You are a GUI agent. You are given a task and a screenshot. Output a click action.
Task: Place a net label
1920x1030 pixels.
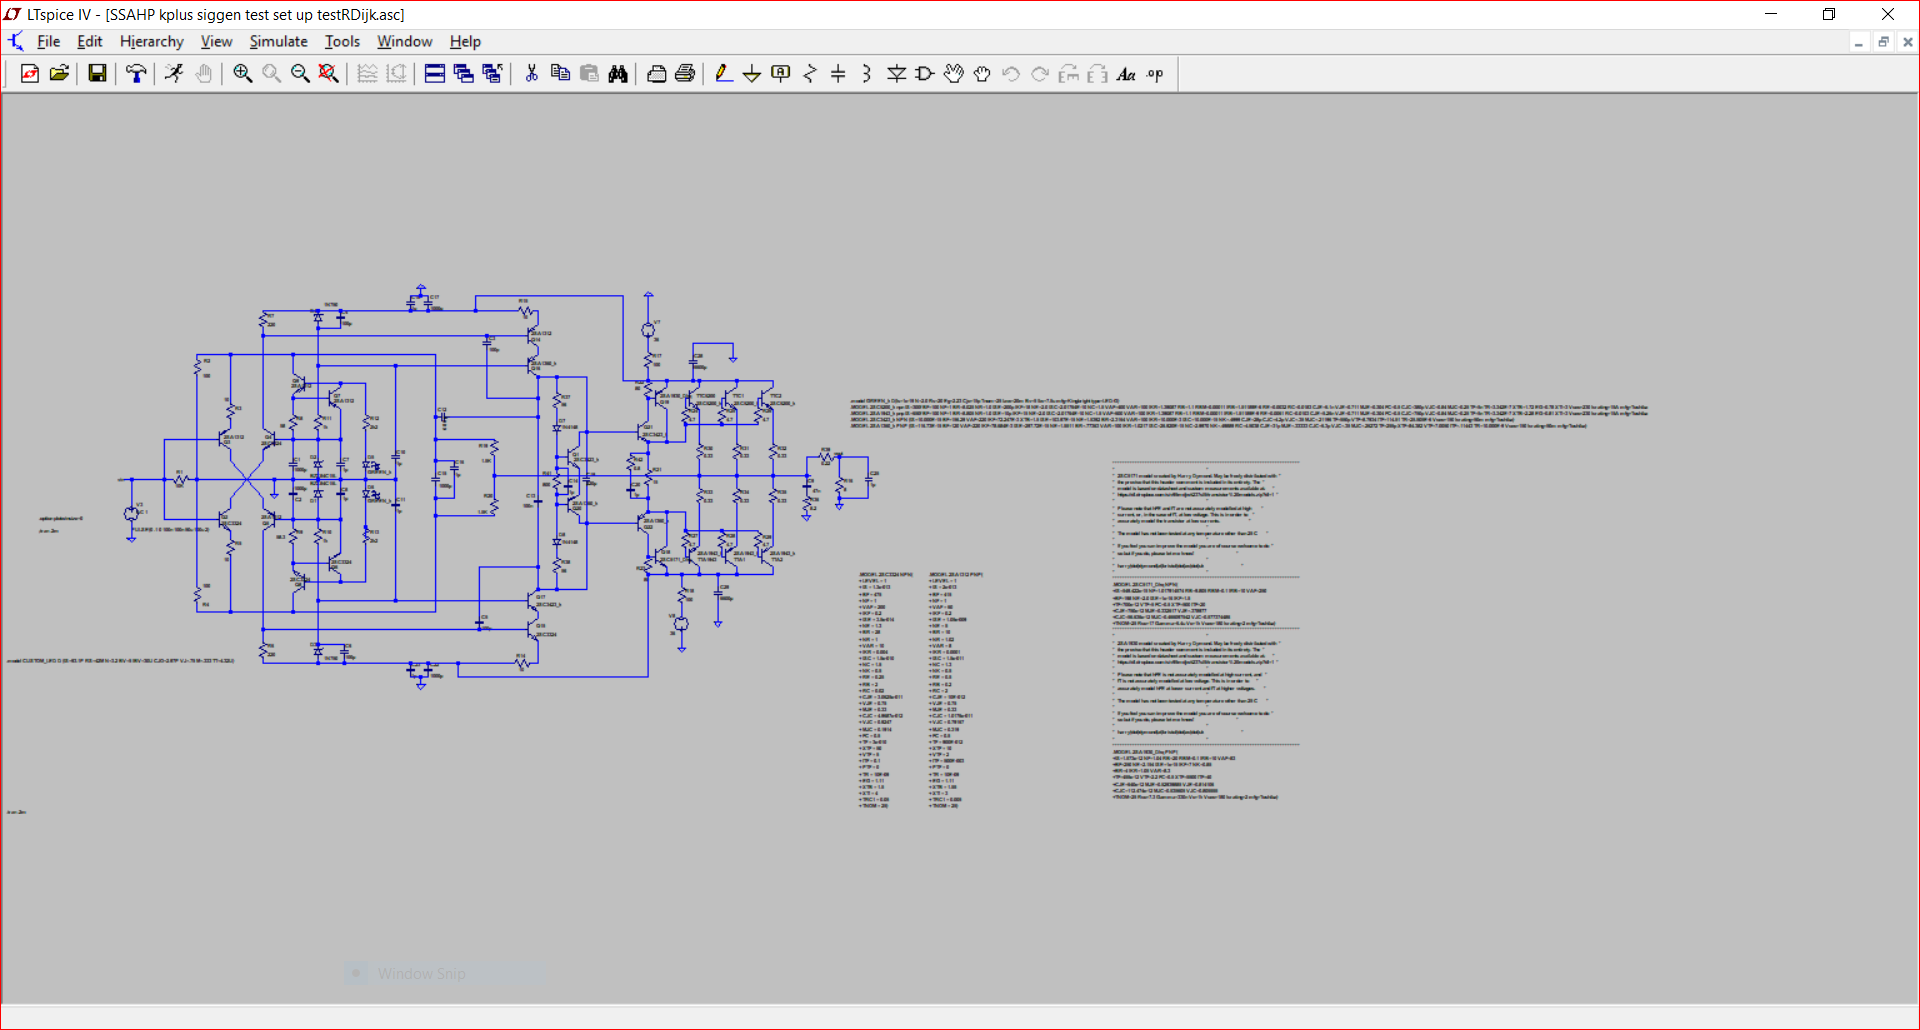tap(781, 74)
